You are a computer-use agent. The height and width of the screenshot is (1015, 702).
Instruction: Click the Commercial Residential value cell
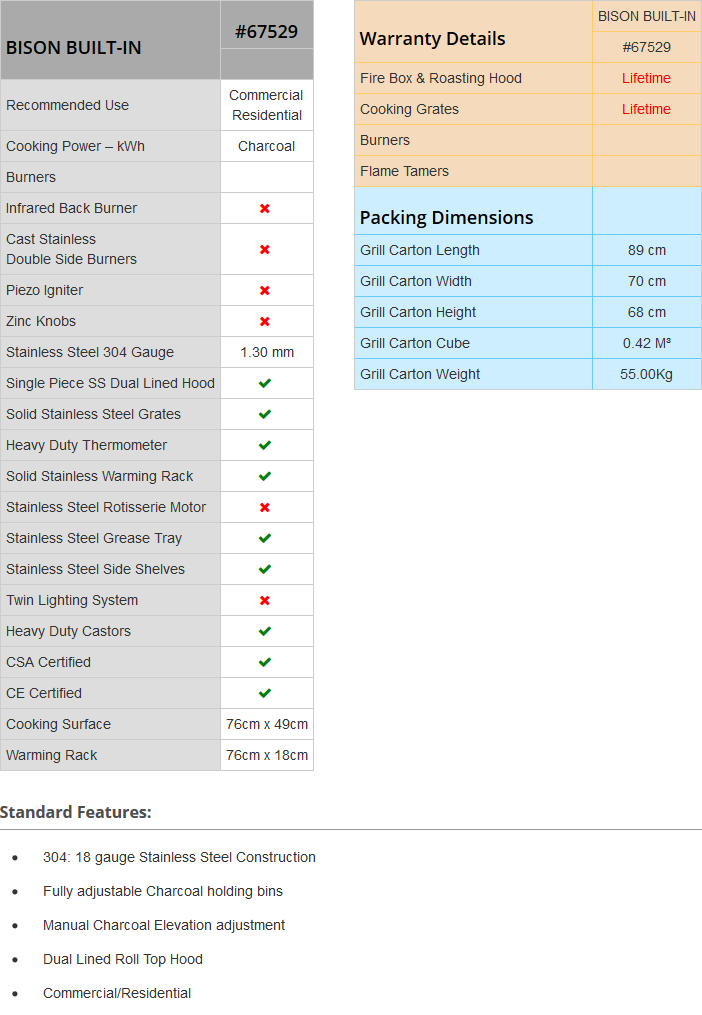point(267,105)
